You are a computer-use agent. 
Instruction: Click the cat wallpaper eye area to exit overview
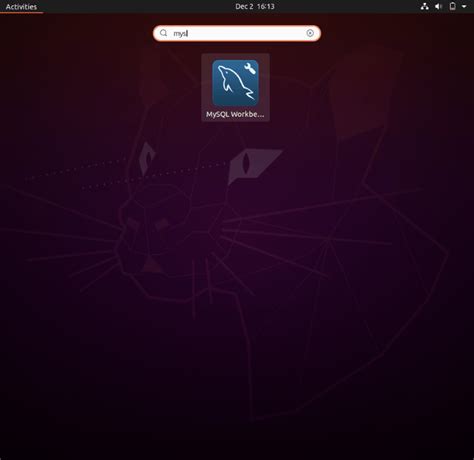coord(246,163)
